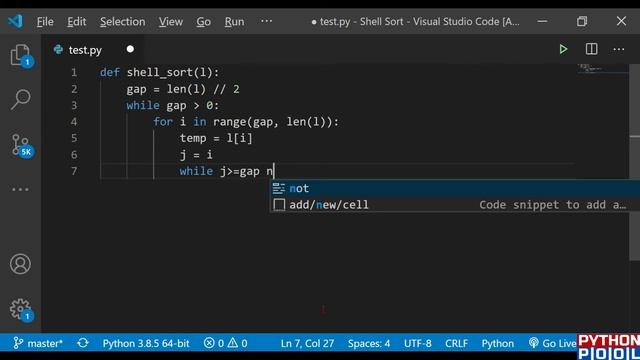This screenshot has width=640, height=360.
Task: Open the master branch indicator
Action: (x=38, y=343)
